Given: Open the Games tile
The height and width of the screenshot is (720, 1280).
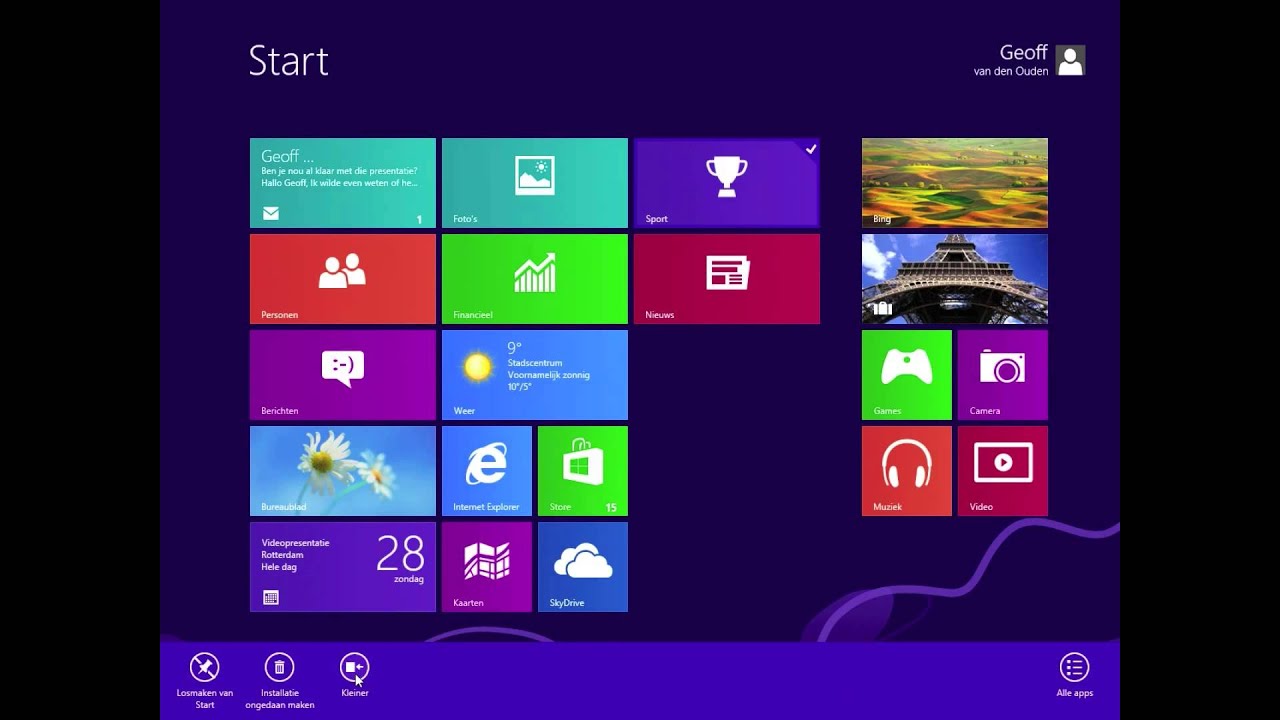Looking at the screenshot, I should click(x=906, y=375).
